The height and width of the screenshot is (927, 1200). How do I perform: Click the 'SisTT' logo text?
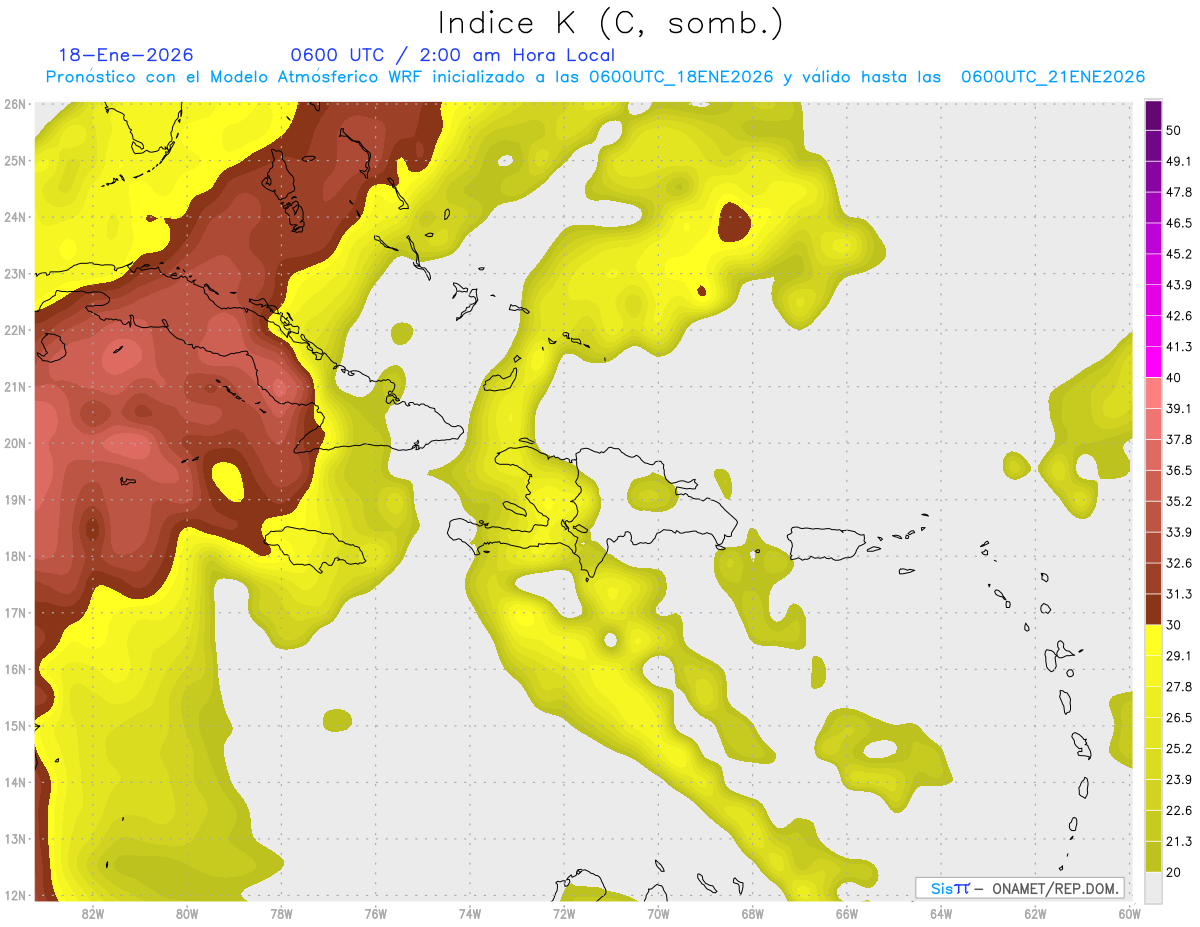(950, 888)
